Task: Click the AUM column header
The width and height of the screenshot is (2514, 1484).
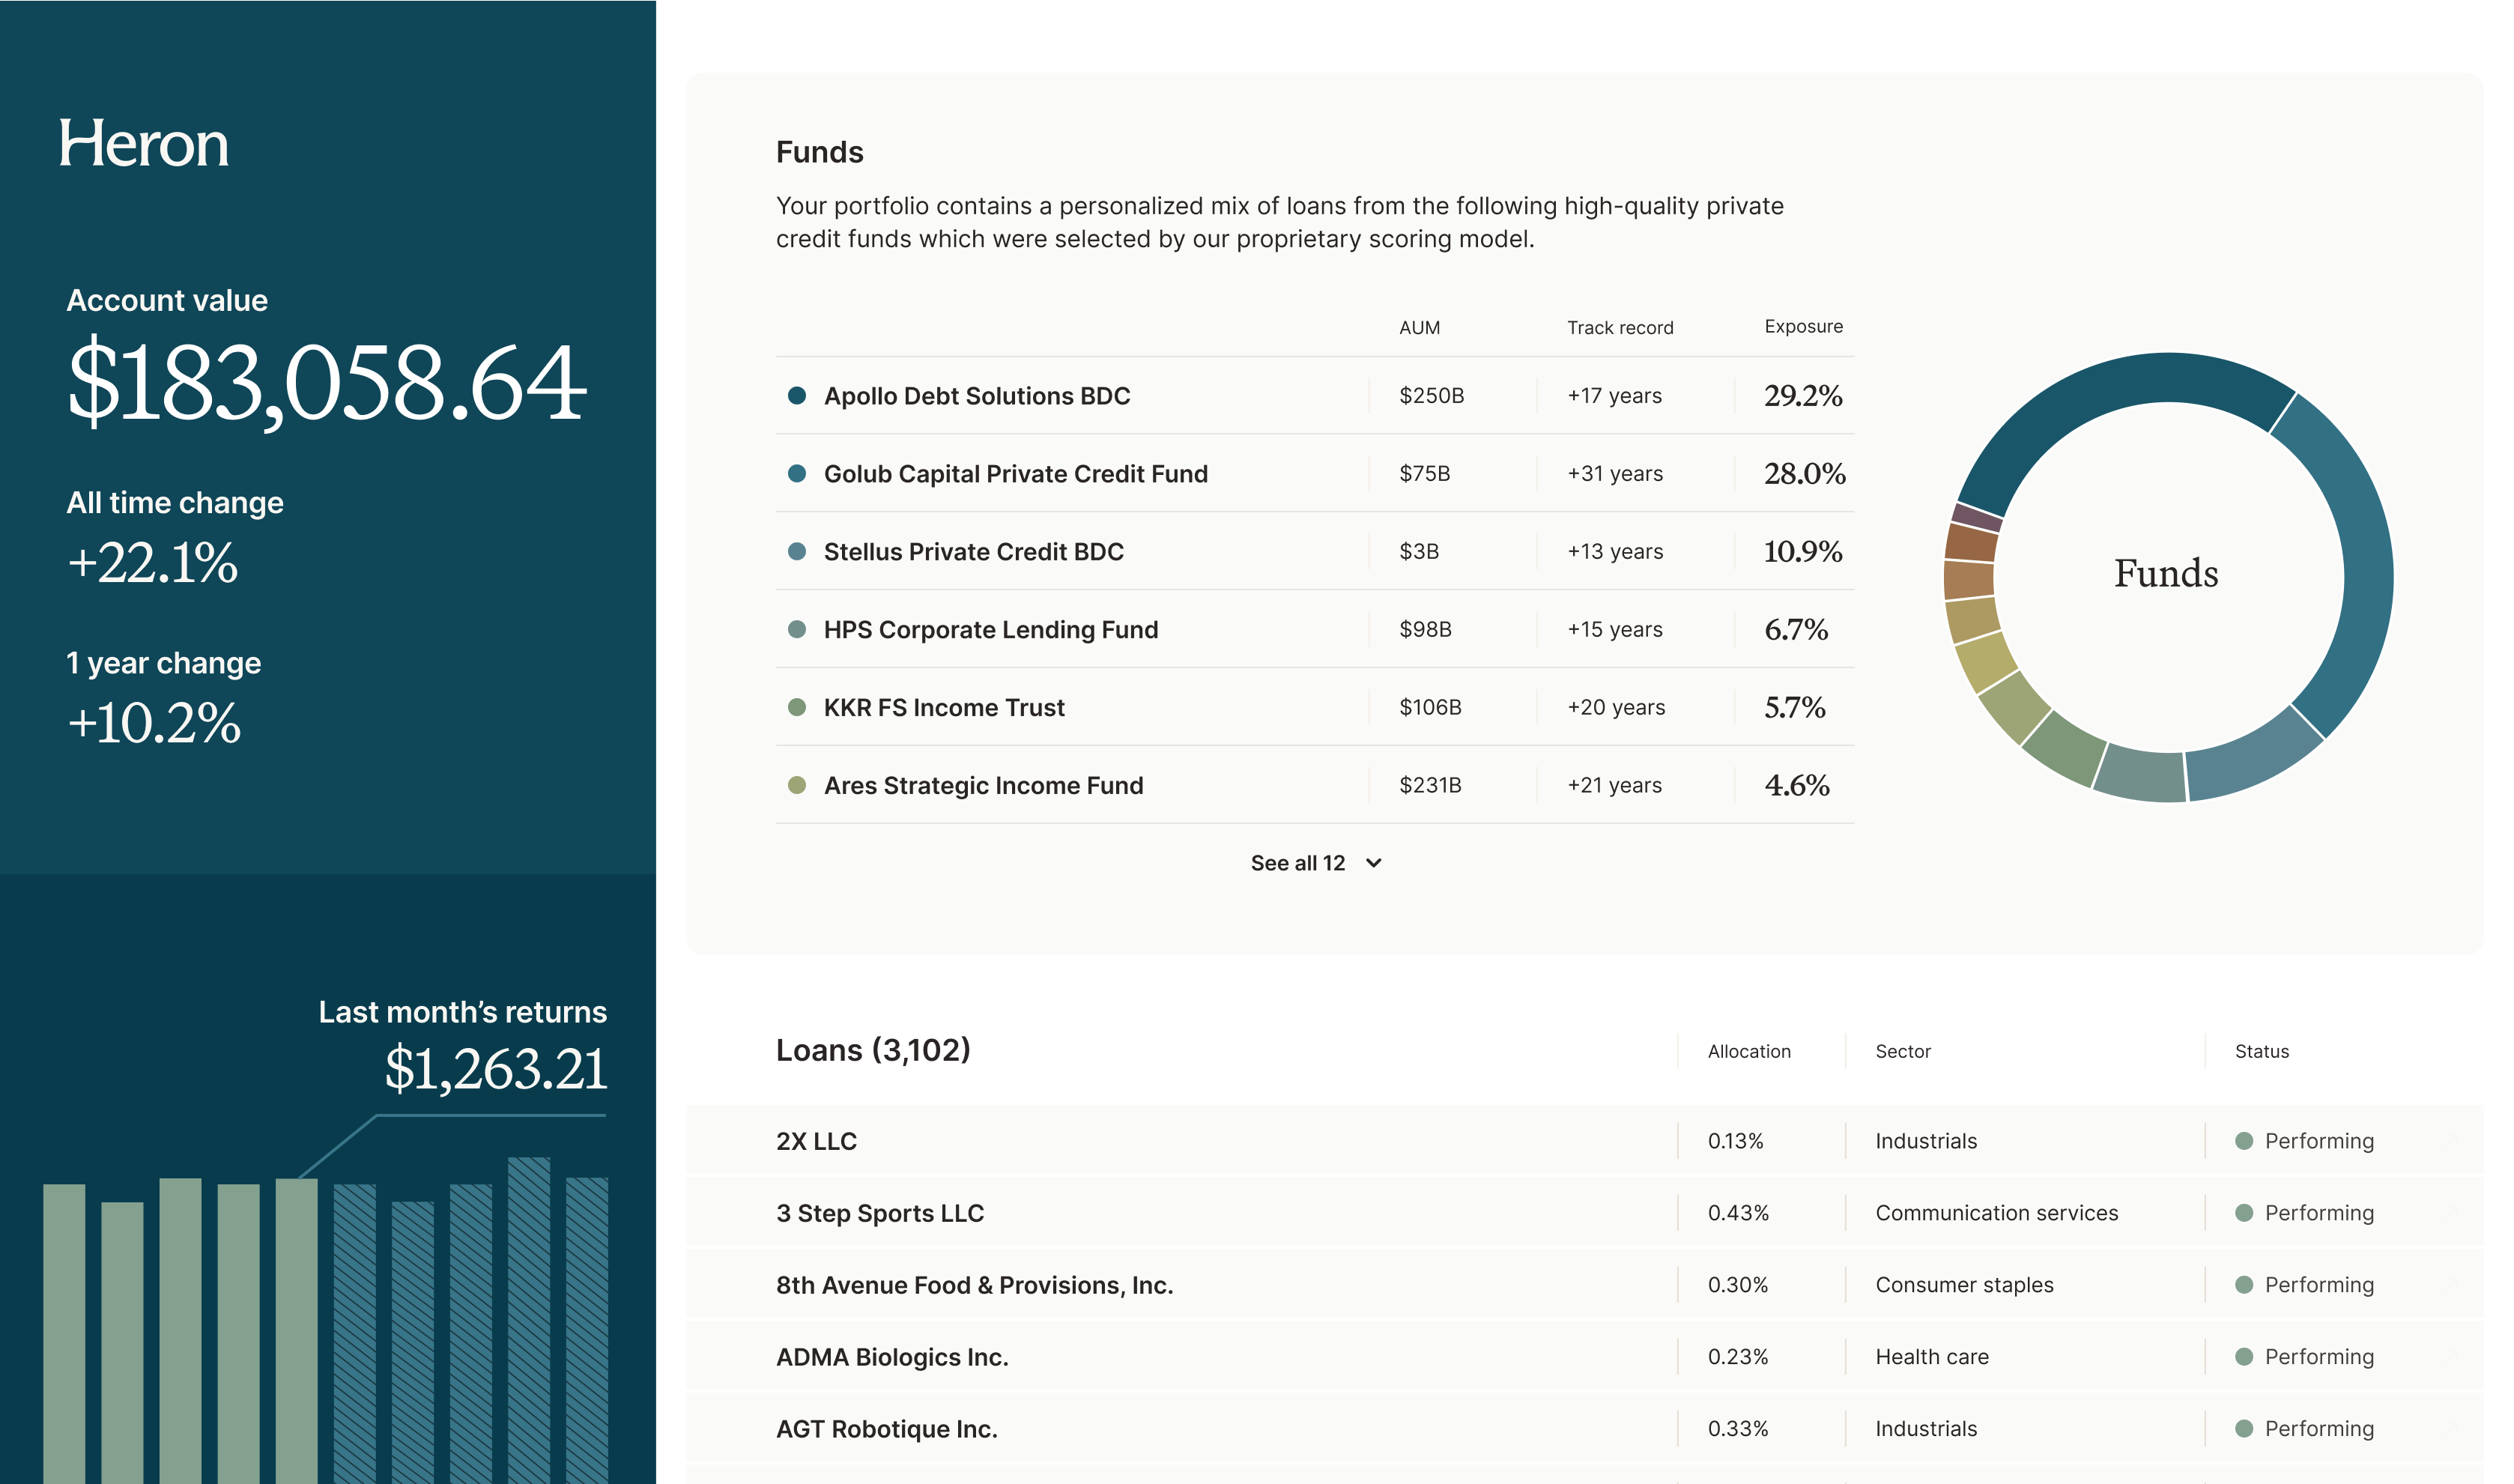Action: tap(1419, 328)
